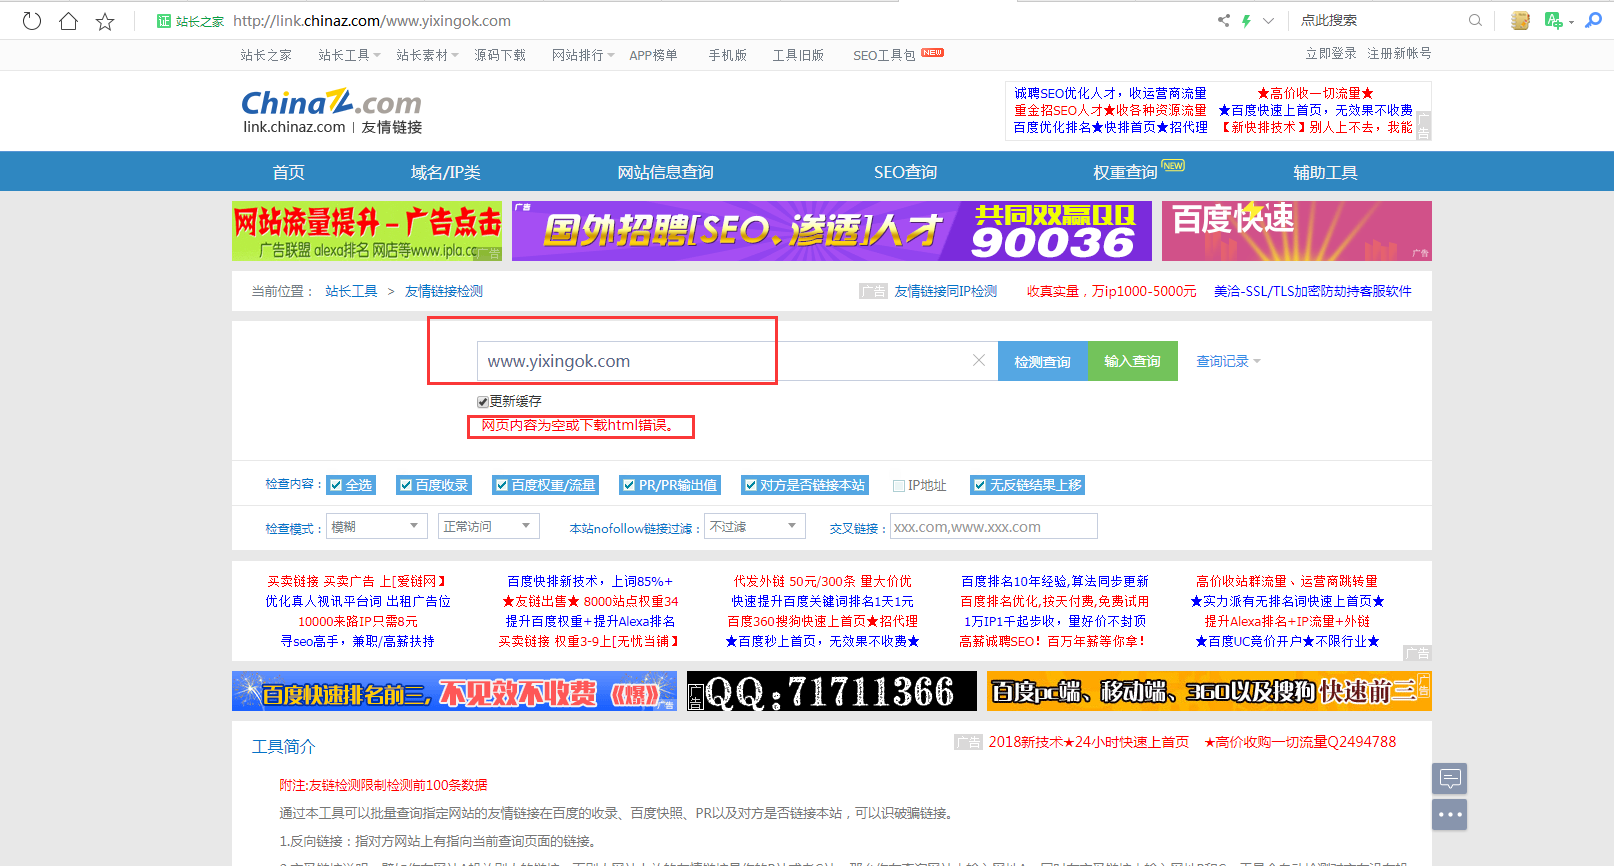Click the blue 检测查询 button
The height and width of the screenshot is (866, 1614).
tap(1042, 361)
